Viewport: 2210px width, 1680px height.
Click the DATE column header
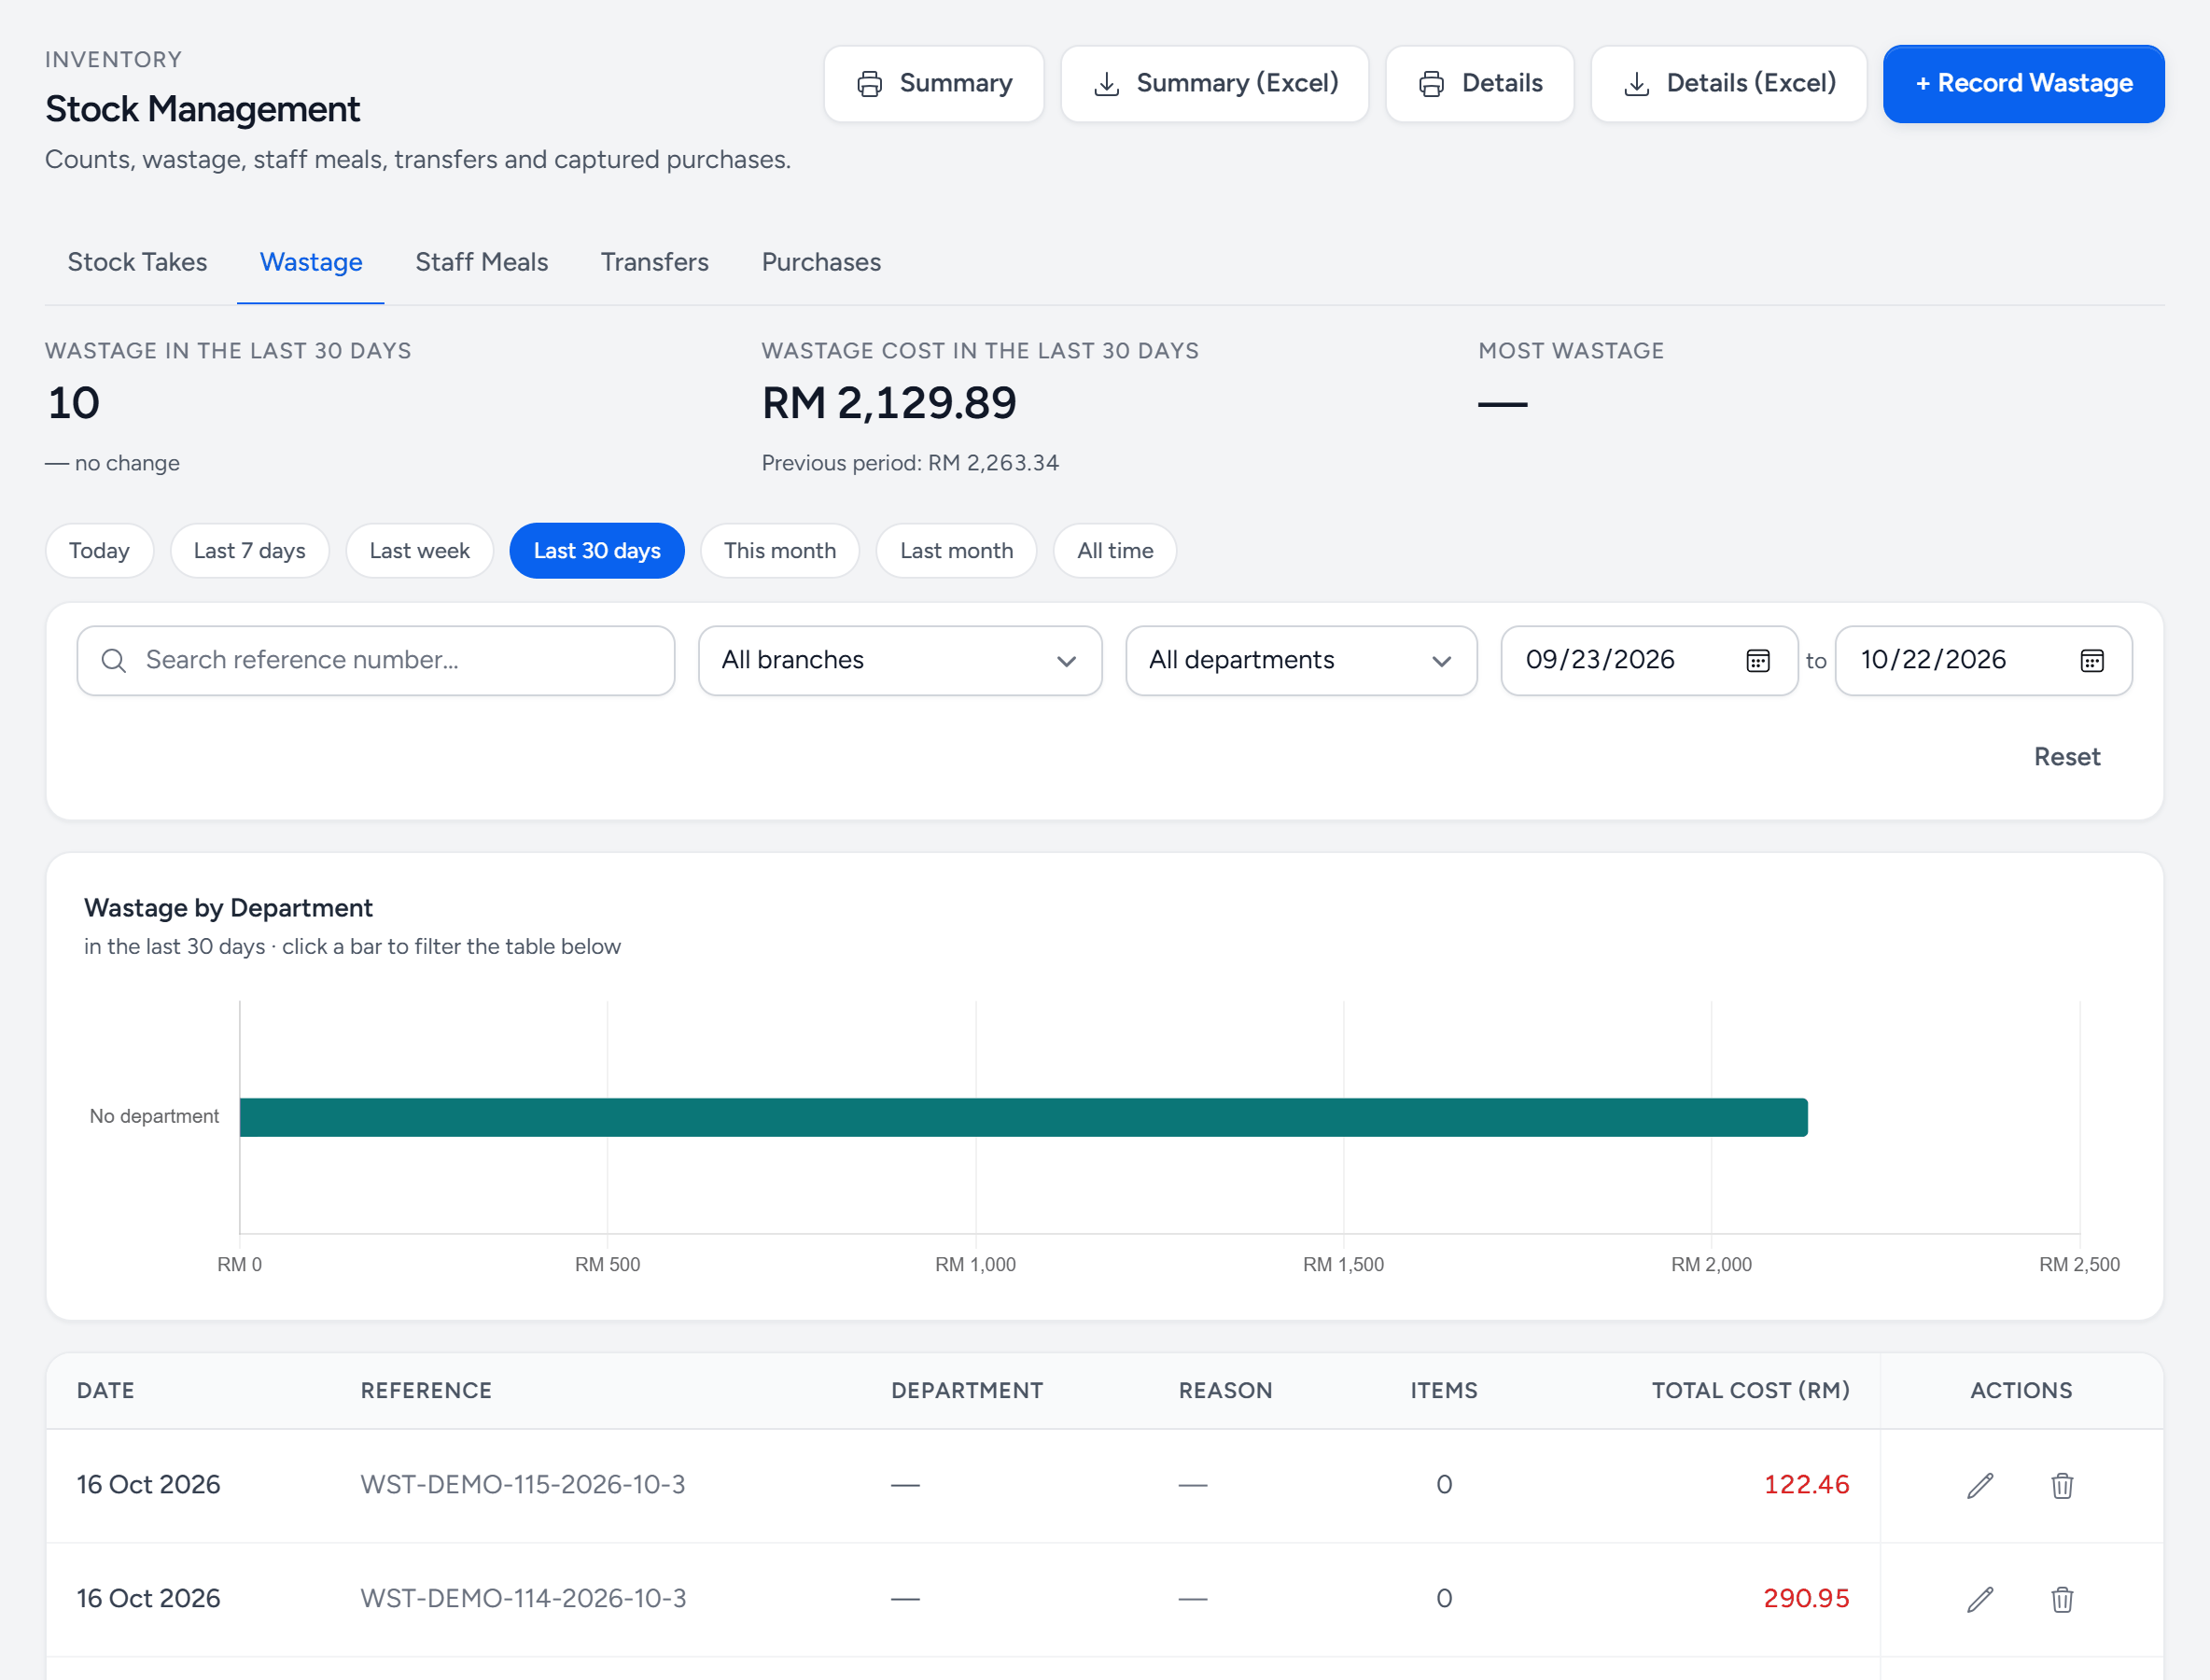pyautogui.click(x=106, y=1391)
